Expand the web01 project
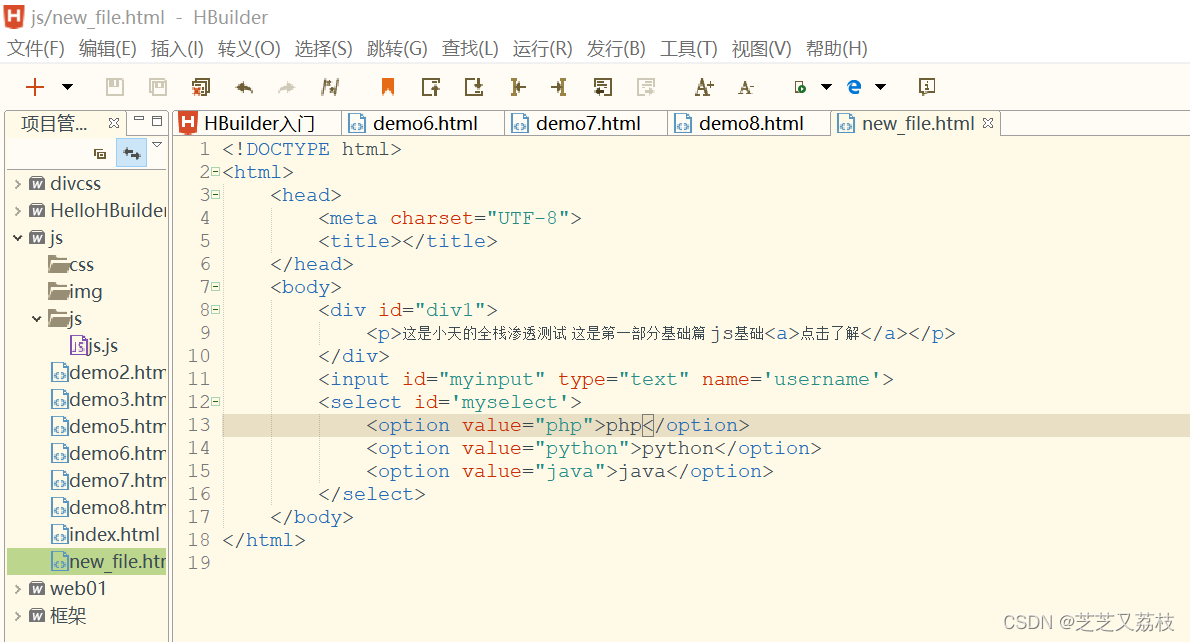This screenshot has height=642, width=1190. coord(17,589)
